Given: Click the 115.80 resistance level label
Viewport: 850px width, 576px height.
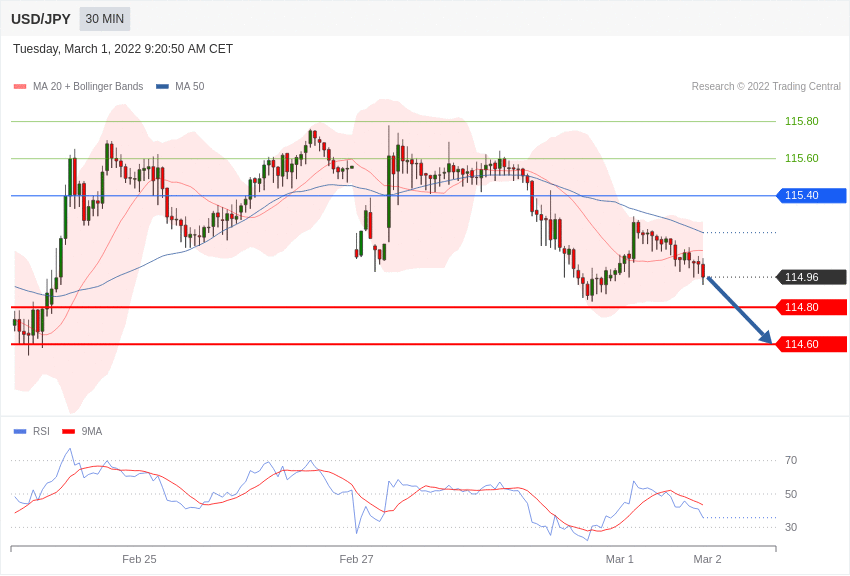Looking at the screenshot, I should [x=802, y=121].
